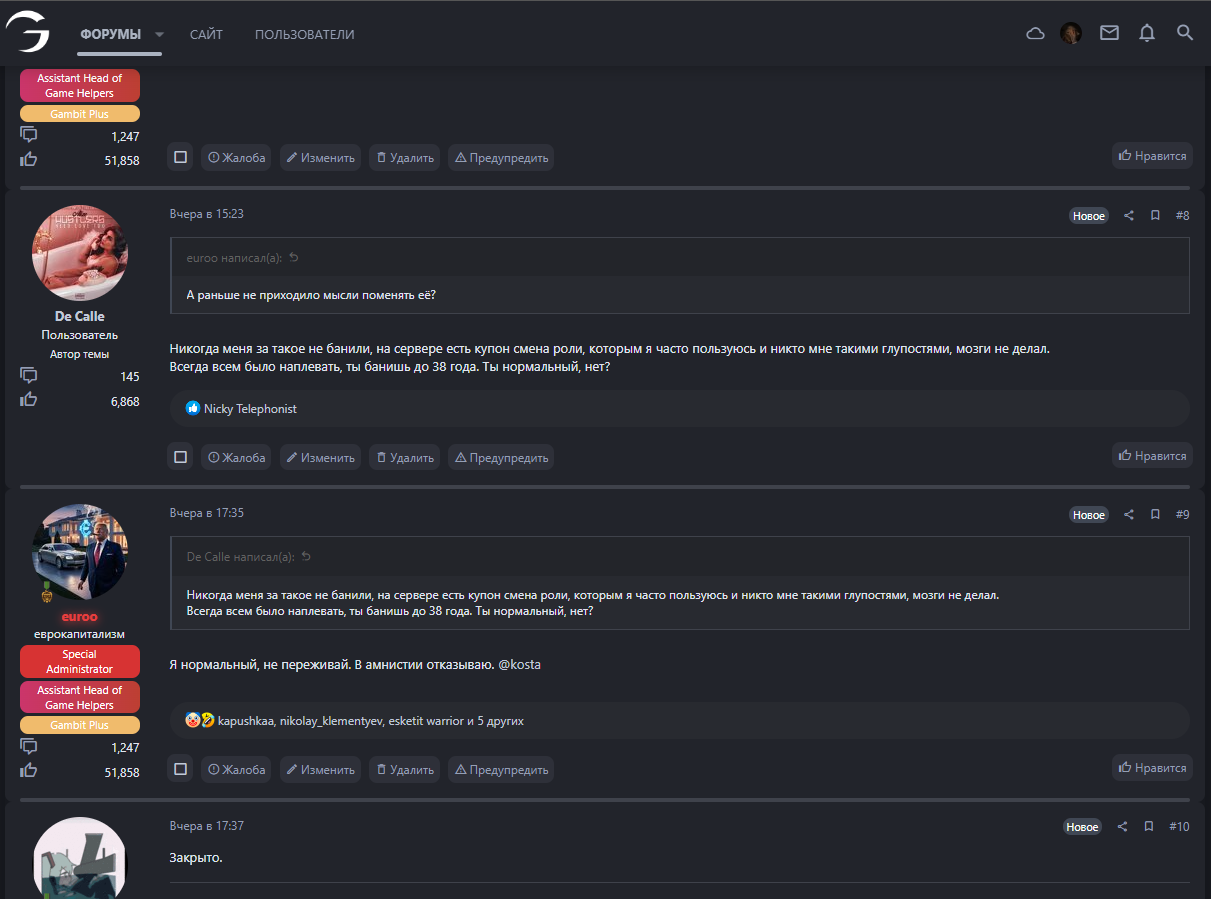Tick the checkbox on post #9
The height and width of the screenshot is (899, 1211).
(x=181, y=769)
